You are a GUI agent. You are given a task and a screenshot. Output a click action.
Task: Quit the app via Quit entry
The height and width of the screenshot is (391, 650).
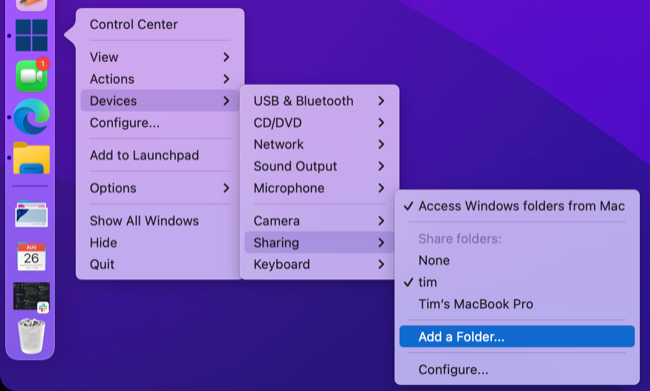coord(160,264)
